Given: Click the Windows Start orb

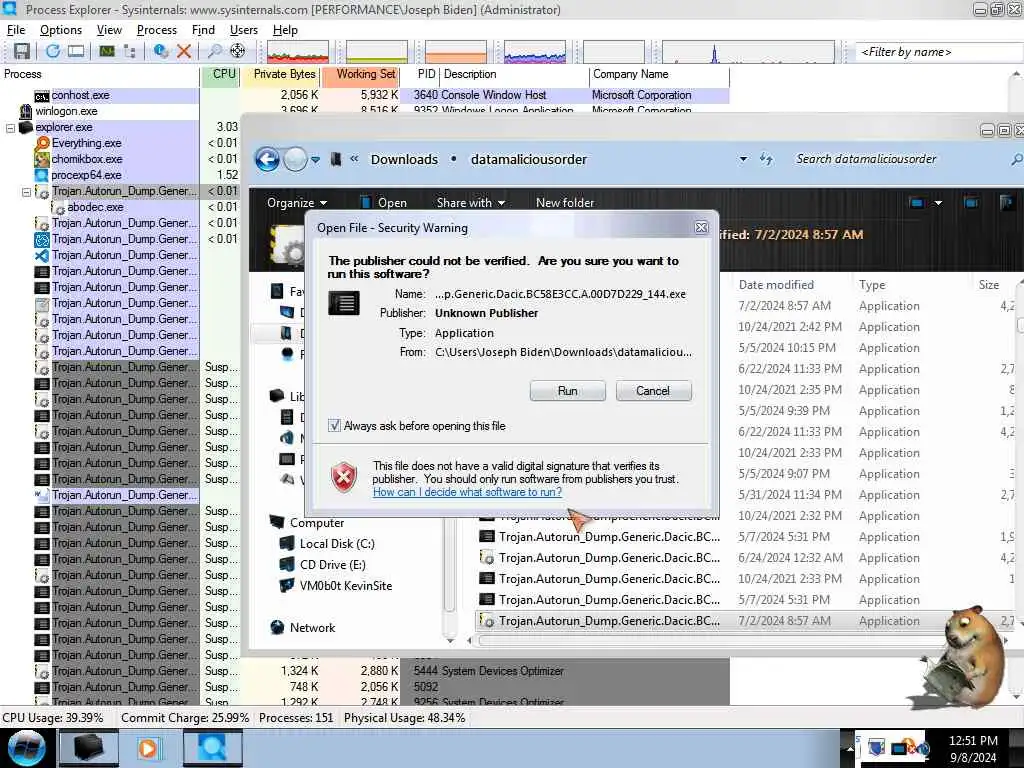Looking at the screenshot, I should click(27, 748).
